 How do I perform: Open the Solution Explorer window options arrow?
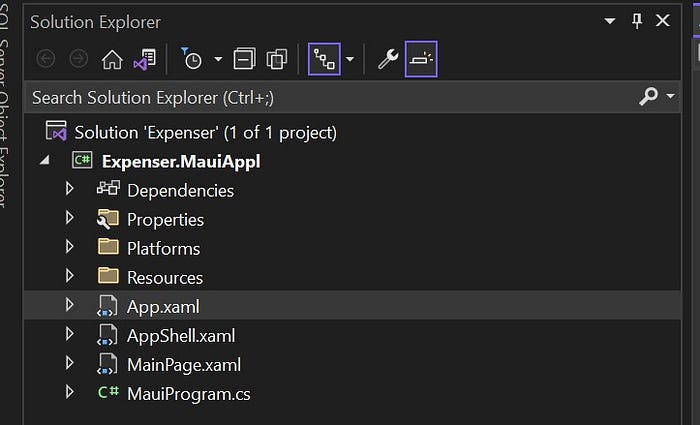click(x=610, y=21)
